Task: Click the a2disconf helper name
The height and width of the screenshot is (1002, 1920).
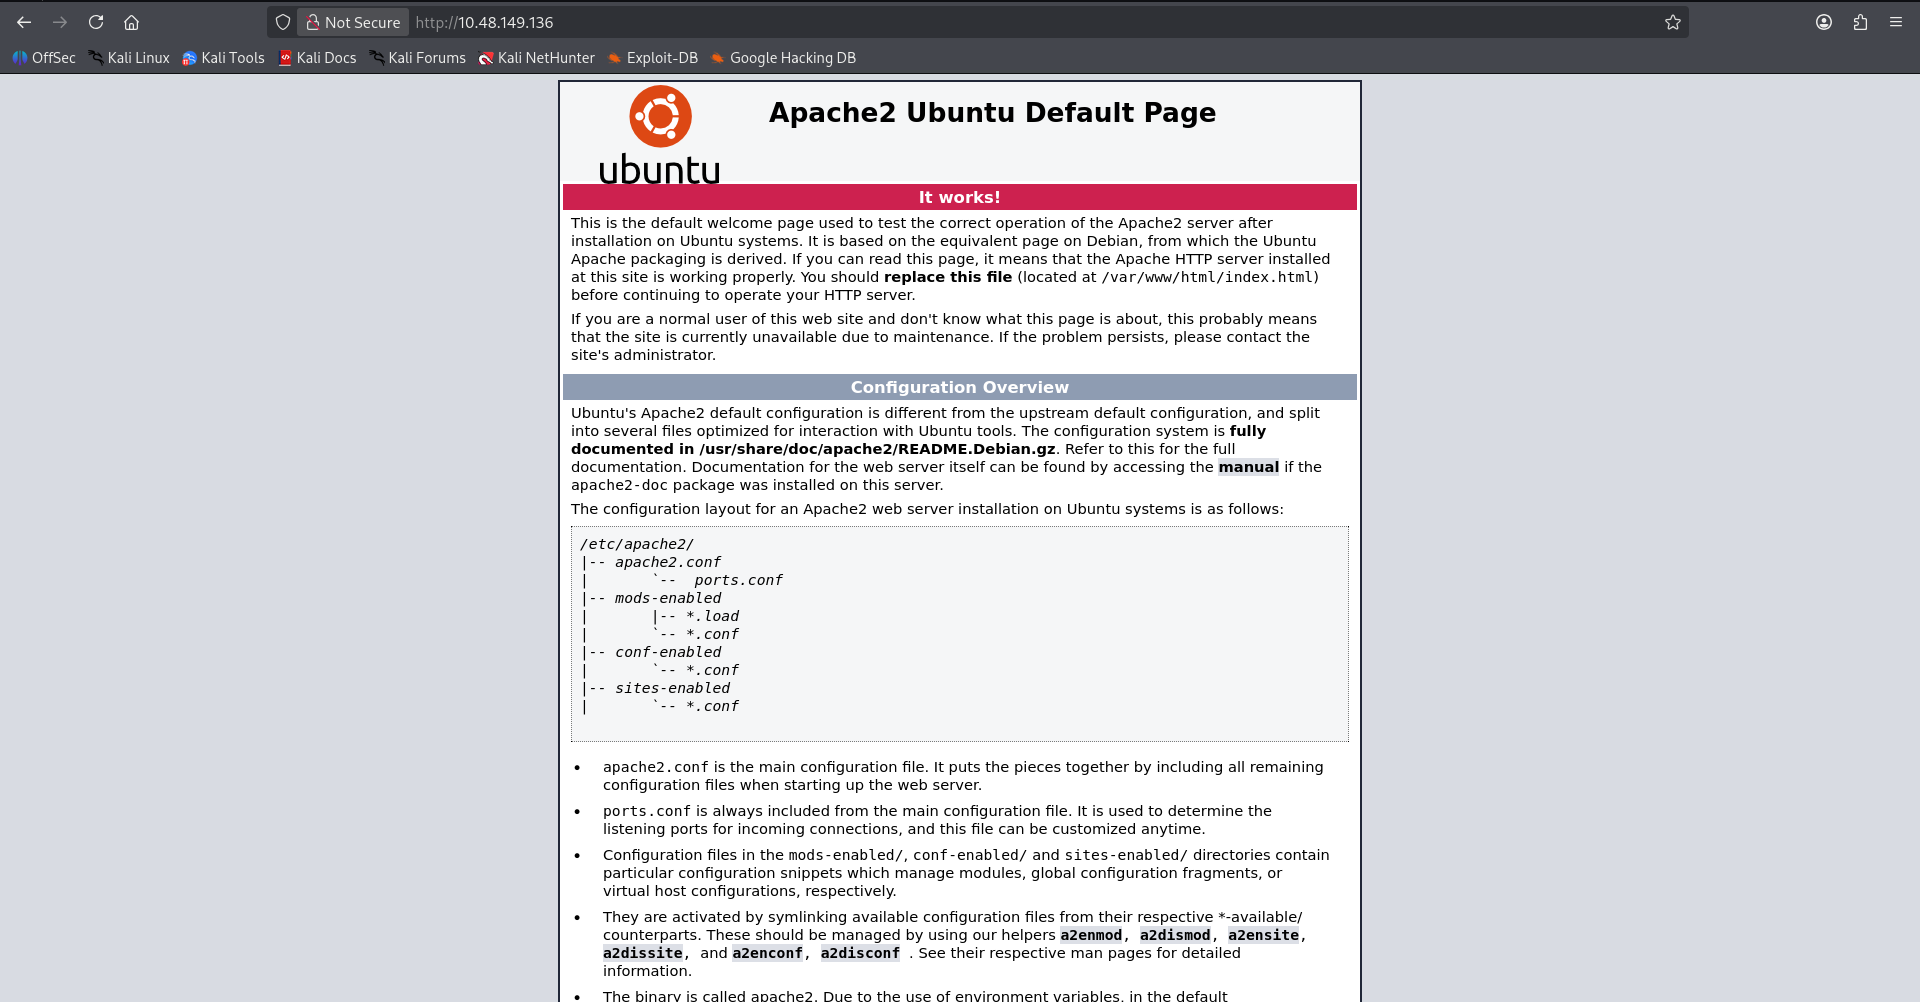Action: 860,953
